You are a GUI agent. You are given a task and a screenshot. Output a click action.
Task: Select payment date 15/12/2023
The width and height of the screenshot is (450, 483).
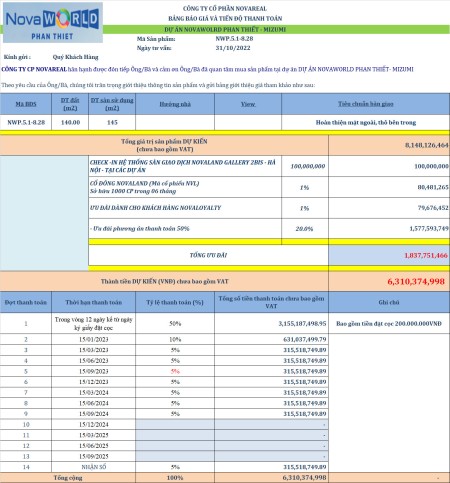click(93, 382)
